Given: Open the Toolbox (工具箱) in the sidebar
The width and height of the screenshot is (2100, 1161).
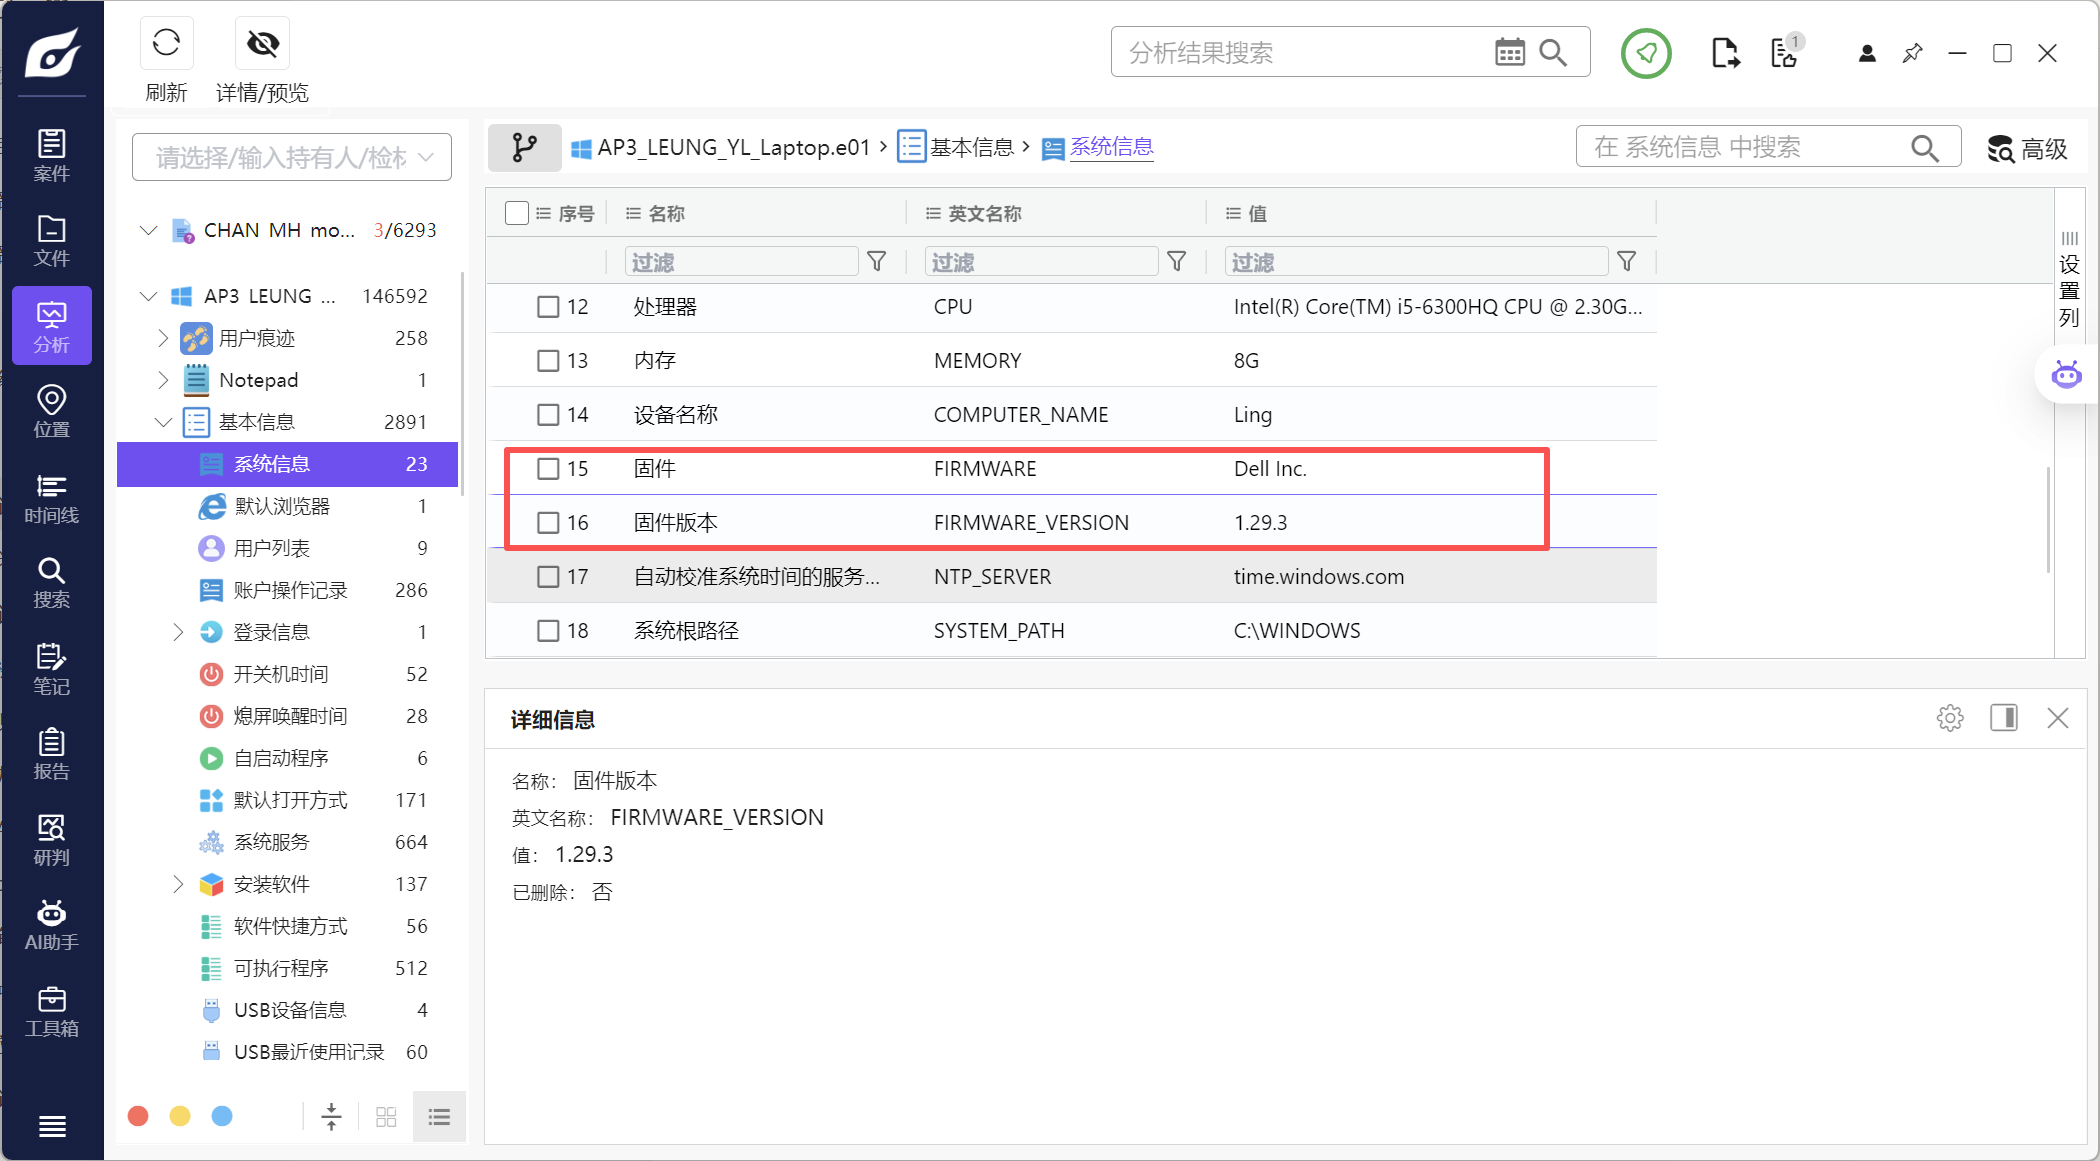Looking at the screenshot, I should [51, 1011].
